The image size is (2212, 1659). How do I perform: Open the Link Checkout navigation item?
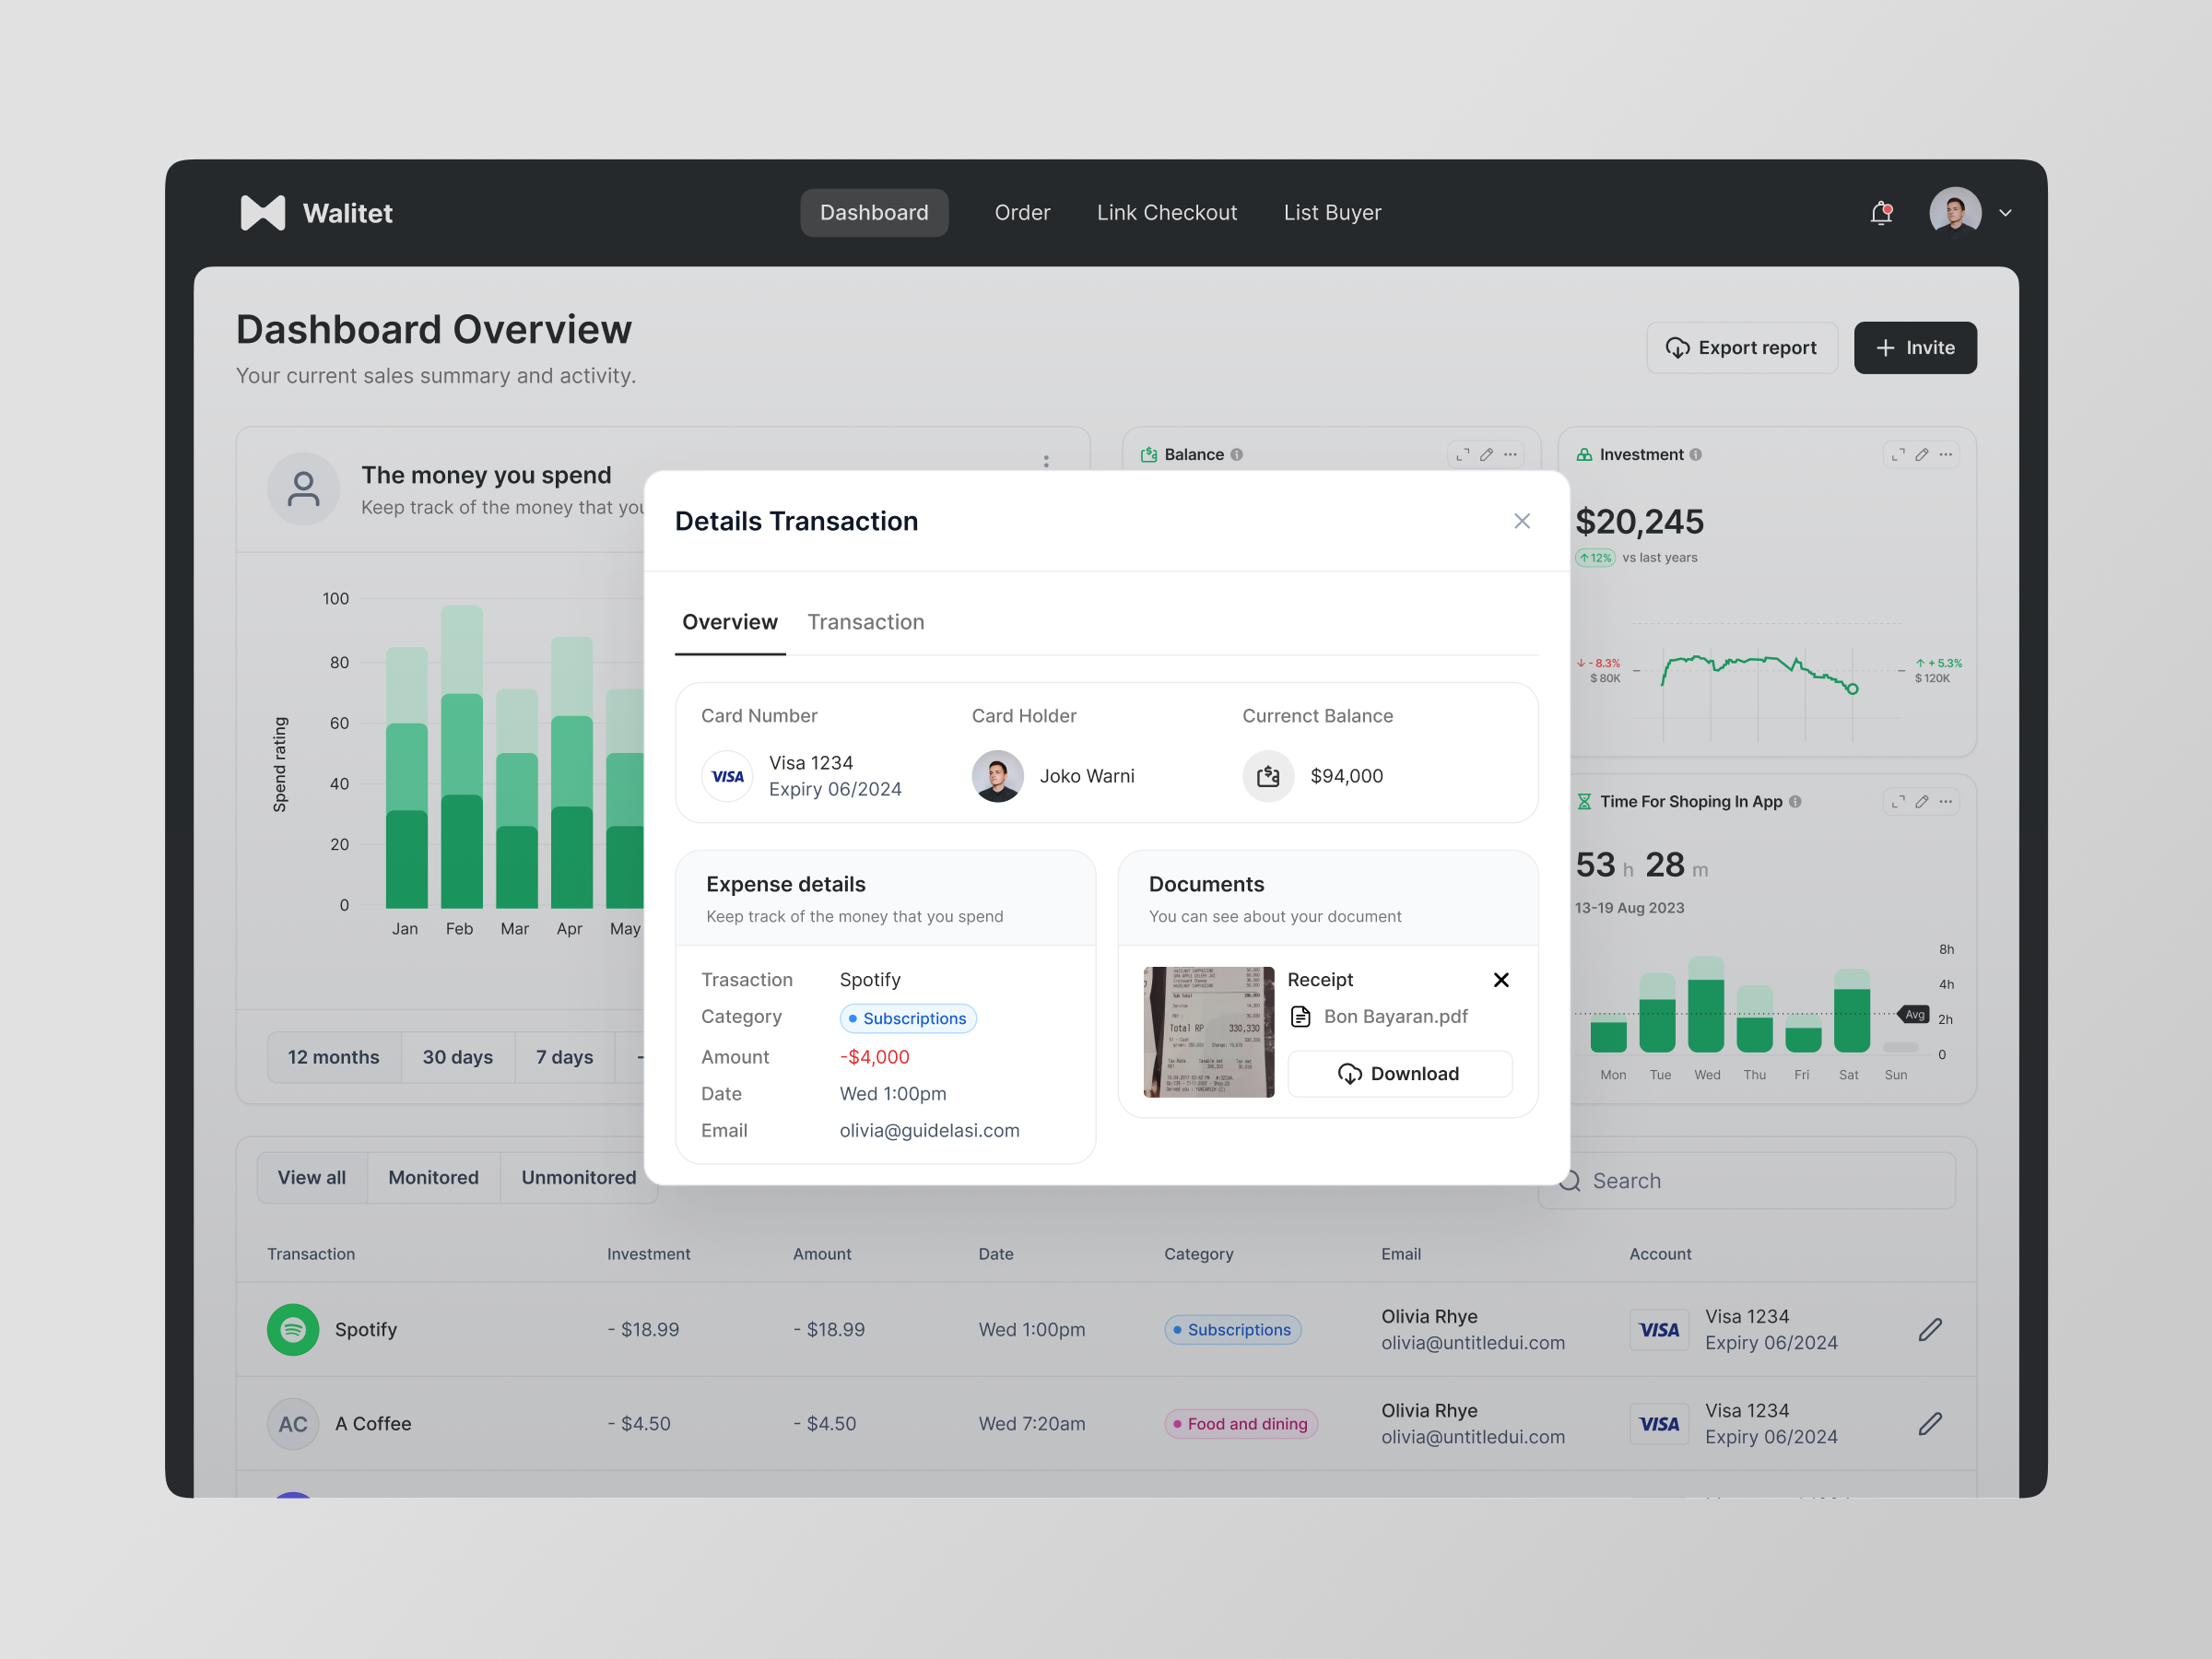tap(1166, 212)
